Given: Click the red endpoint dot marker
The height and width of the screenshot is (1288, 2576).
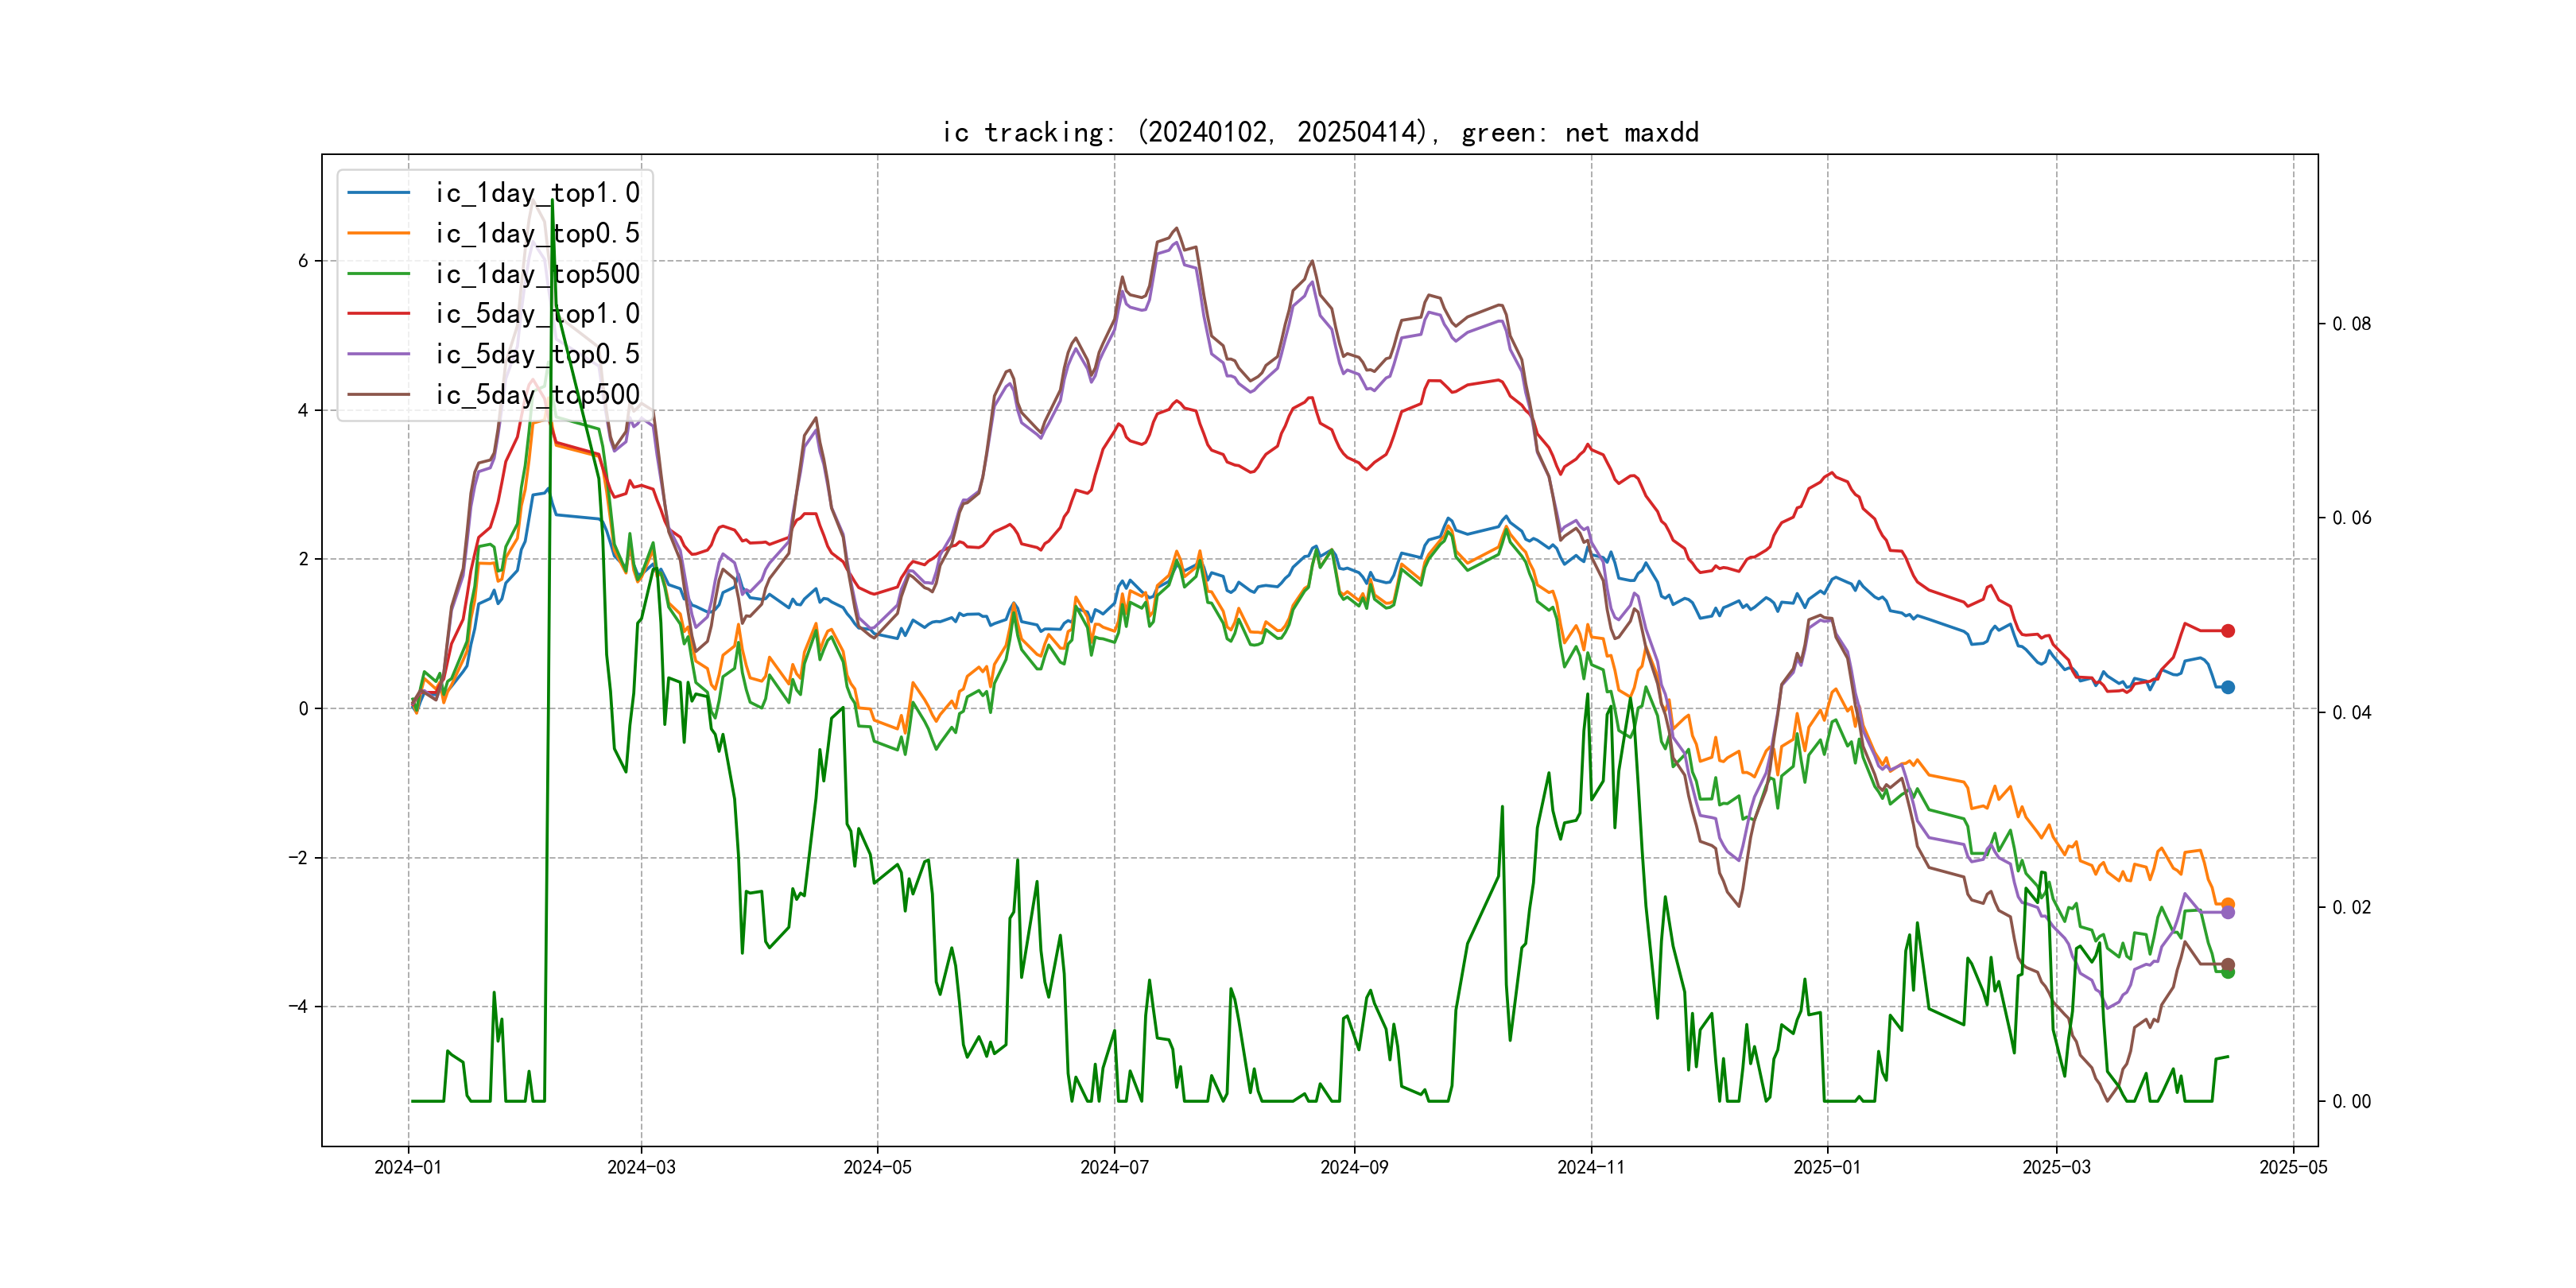Looking at the screenshot, I should (x=2228, y=631).
